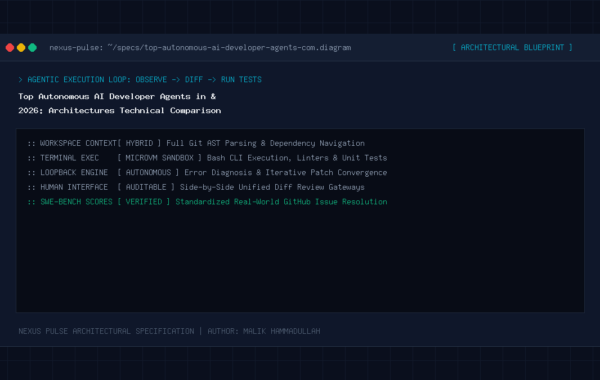Click the green VERIFIED bracket tag
The width and height of the screenshot is (600, 380).
[x=144, y=202]
